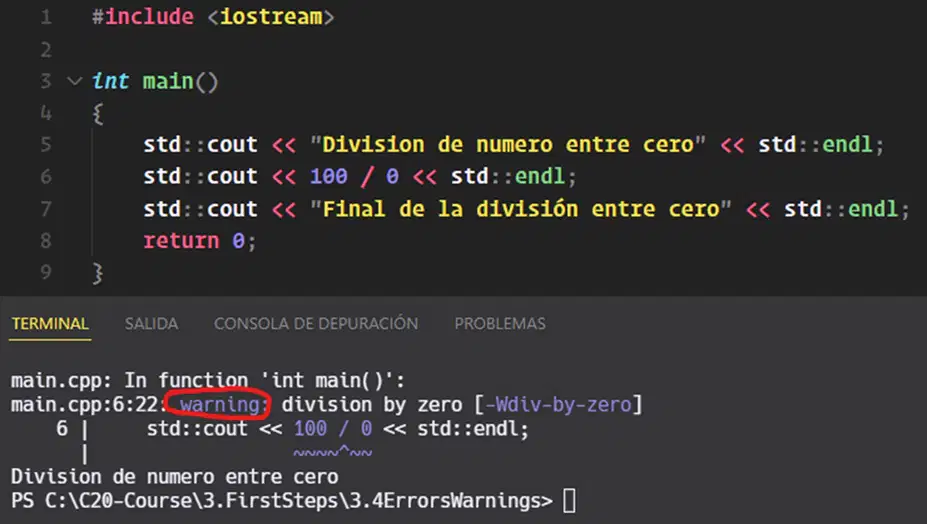Switch to the TERMINAL tab
Viewport: 927px width, 524px height.
50,324
